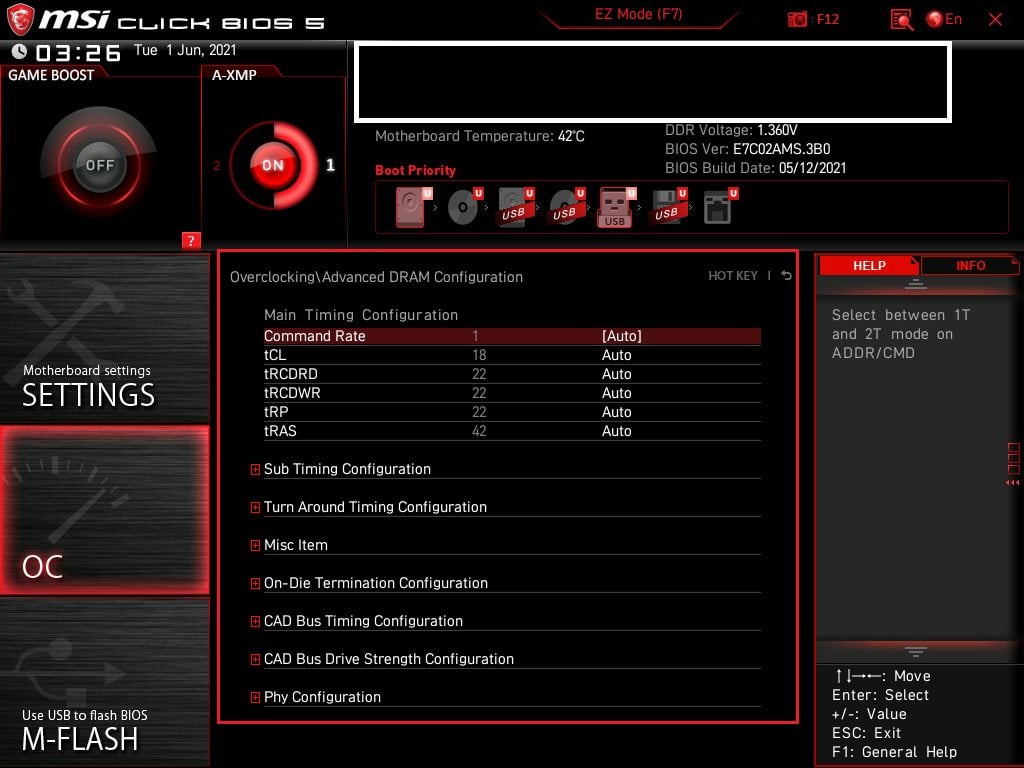Viewport: 1024px width, 768px height.
Task: Select the USB CD/DVD boot device
Action: tap(566, 207)
